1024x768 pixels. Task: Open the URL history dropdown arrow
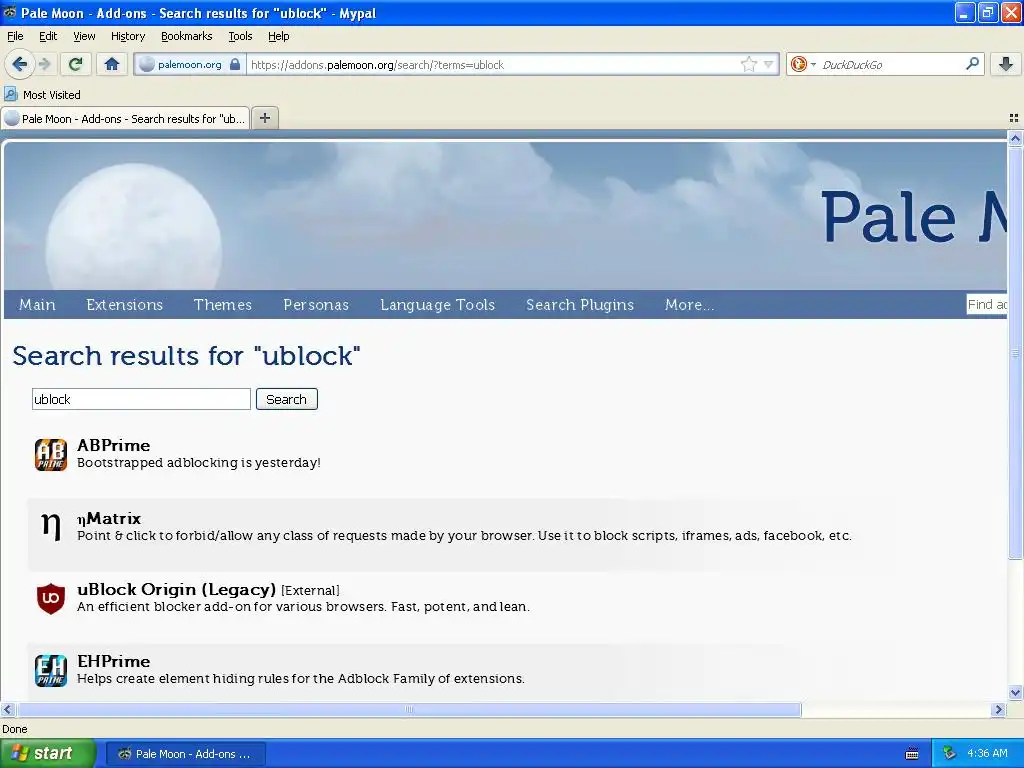tap(769, 64)
